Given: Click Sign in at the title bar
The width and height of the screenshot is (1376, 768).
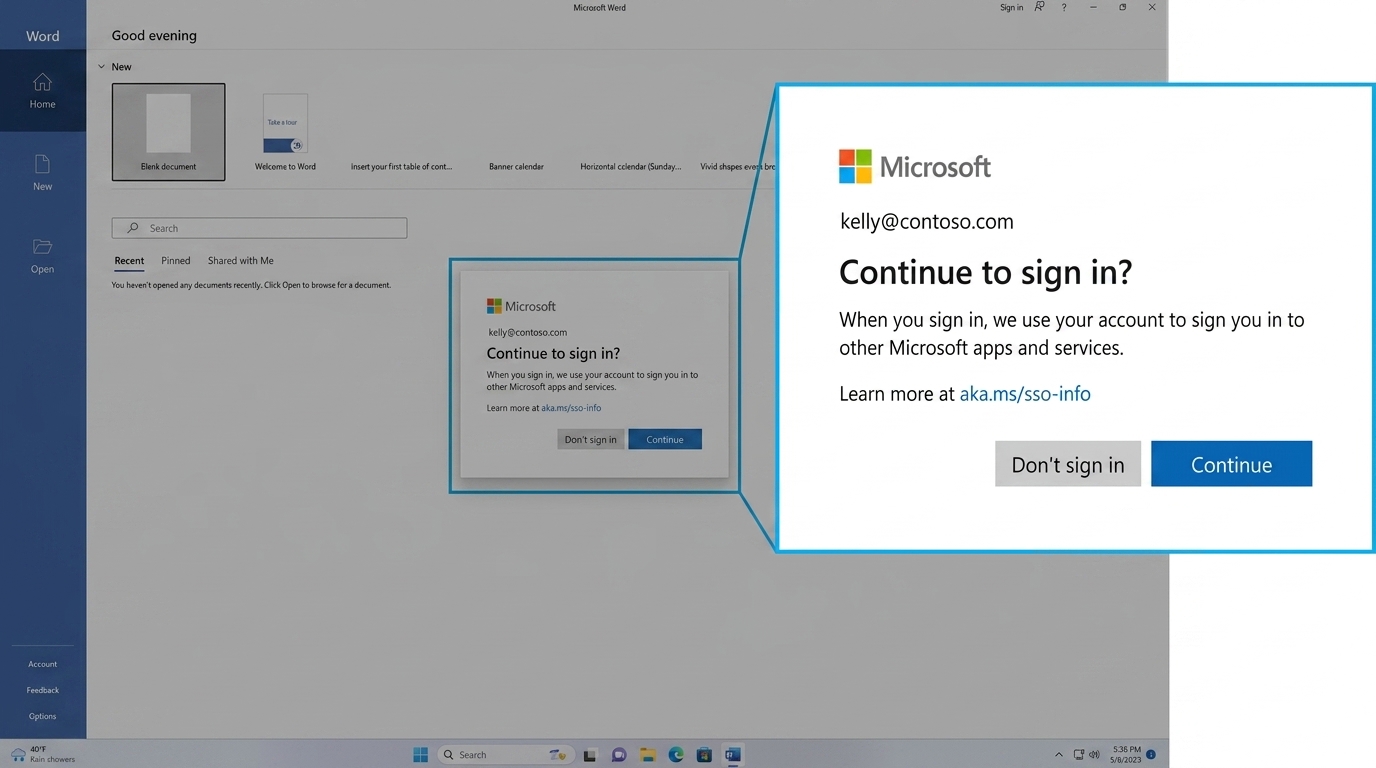Looking at the screenshot, I should coord(1011,7).
